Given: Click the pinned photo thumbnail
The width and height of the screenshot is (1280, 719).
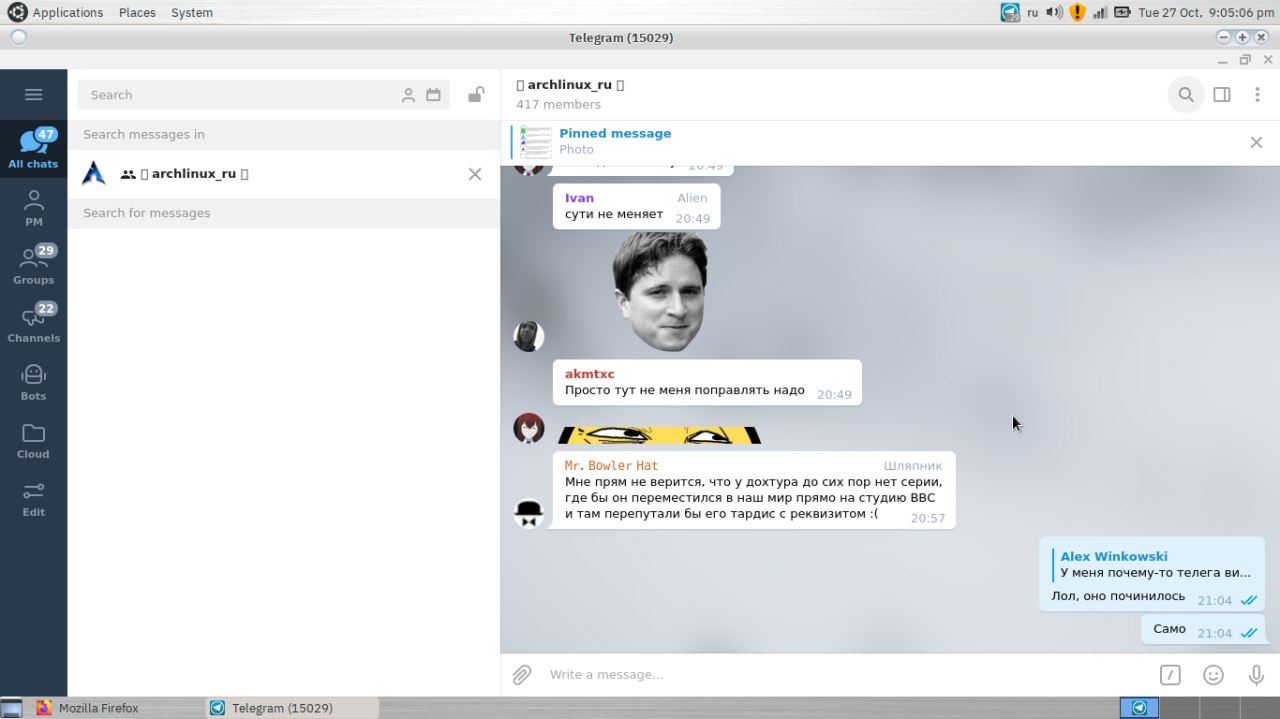Looking at the screenshot, I should pyautogui.click(x=536, y=142).
